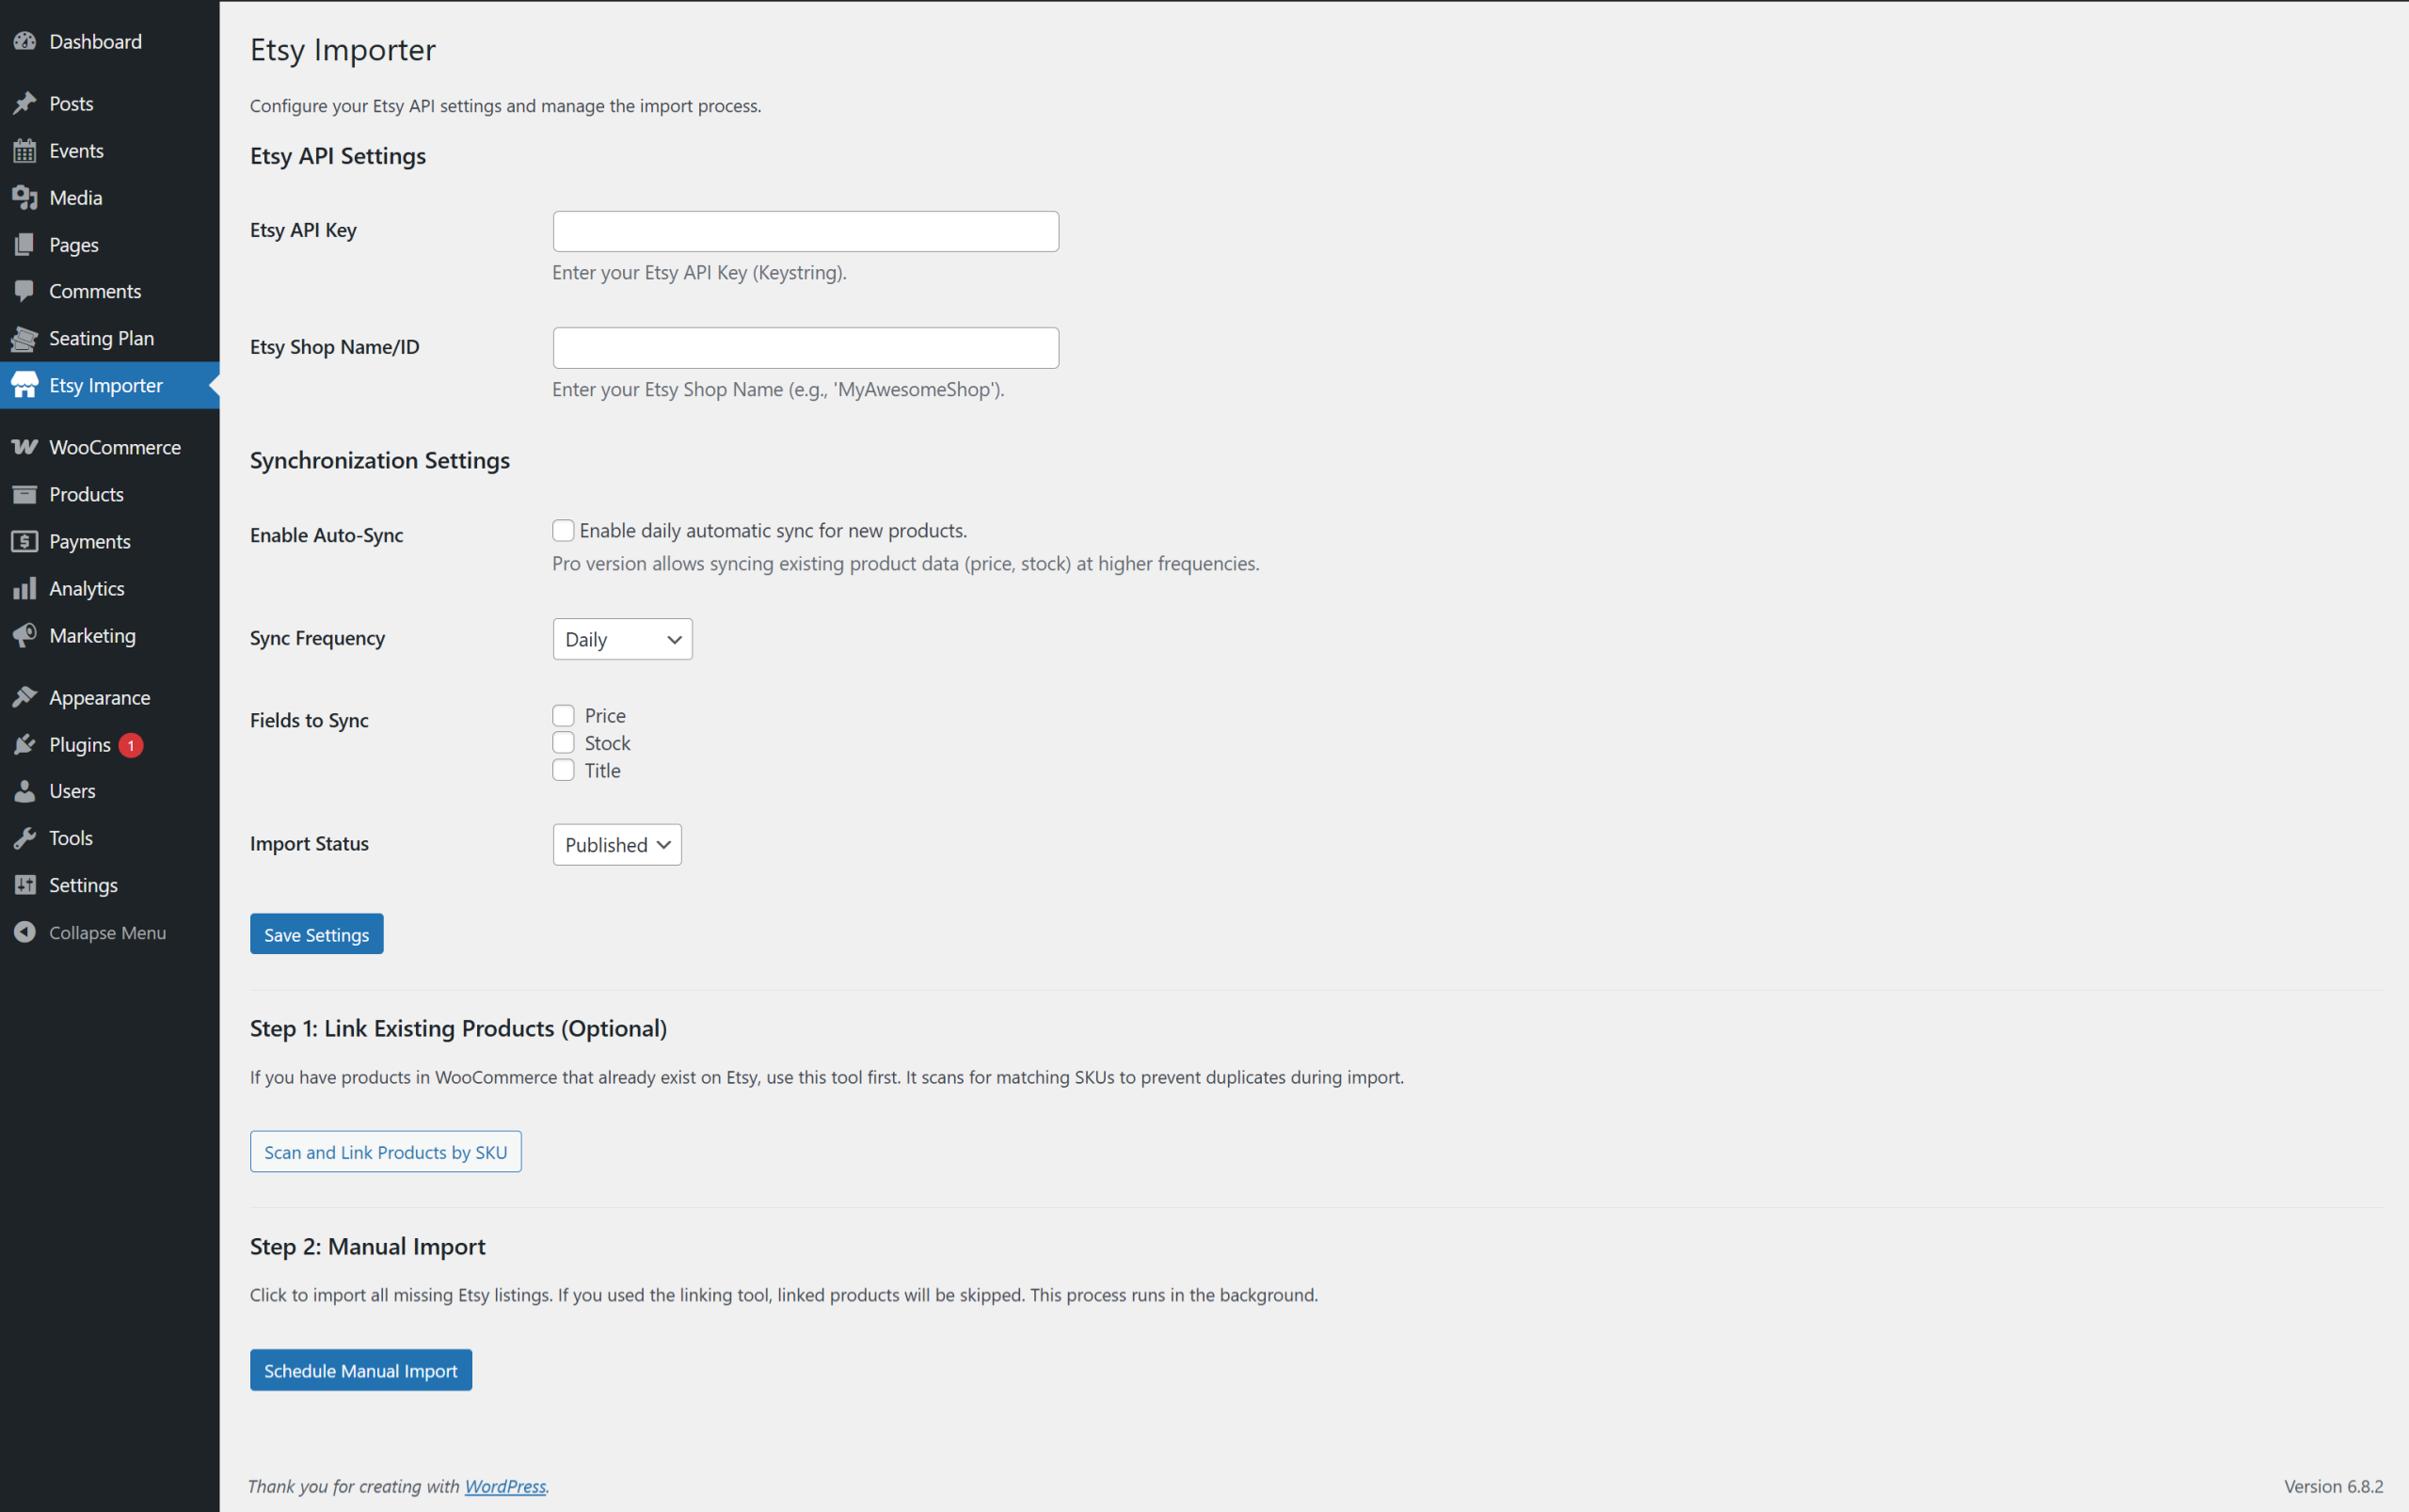Open the Import Status Published dropdown
This screenshot has height=1512, width=2409.
616,845
